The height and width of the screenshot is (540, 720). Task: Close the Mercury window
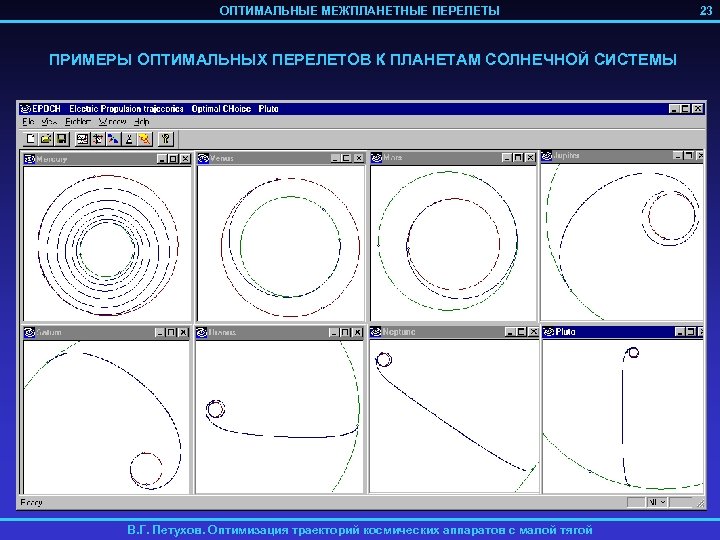click(x=185, y=159)
